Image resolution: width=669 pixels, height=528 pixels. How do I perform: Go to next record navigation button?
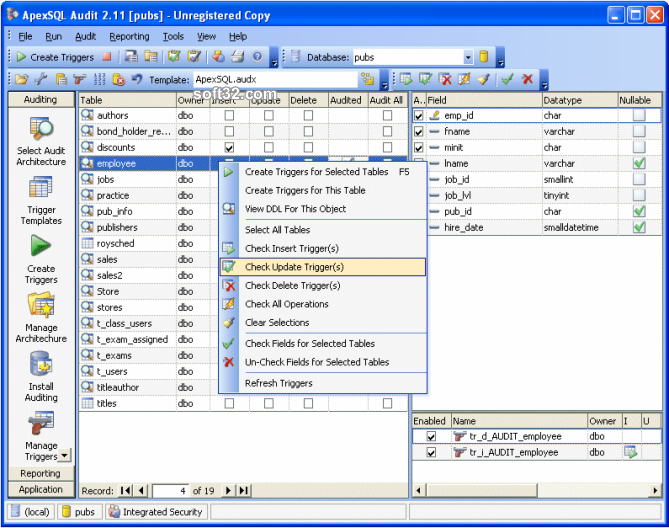[x=229, y=490]
